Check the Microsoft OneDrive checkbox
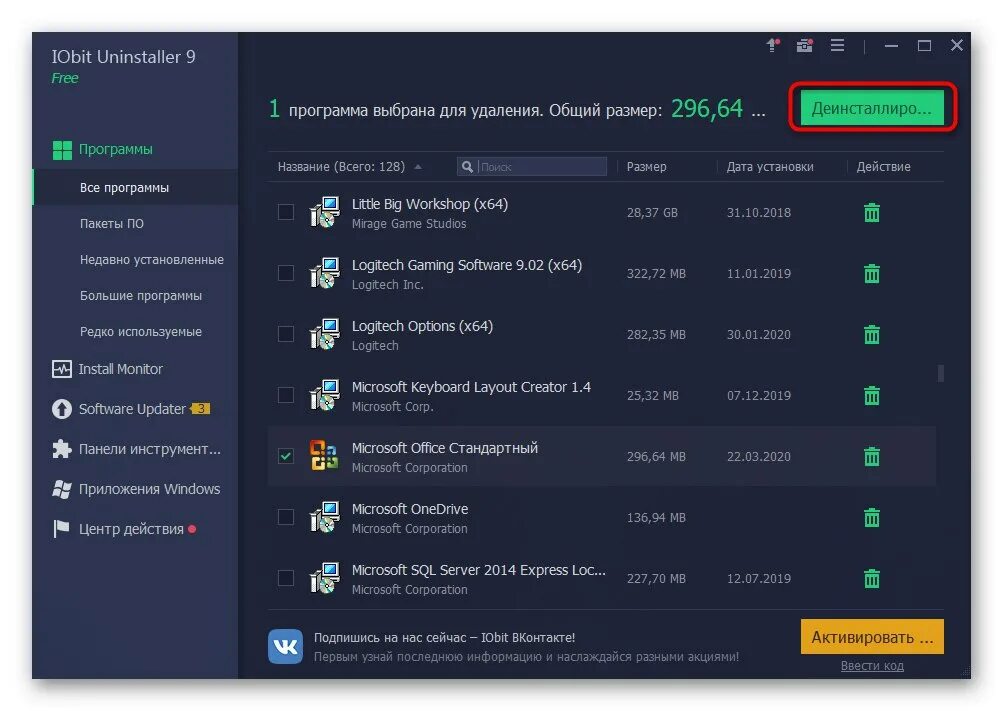 coord(286,517)
